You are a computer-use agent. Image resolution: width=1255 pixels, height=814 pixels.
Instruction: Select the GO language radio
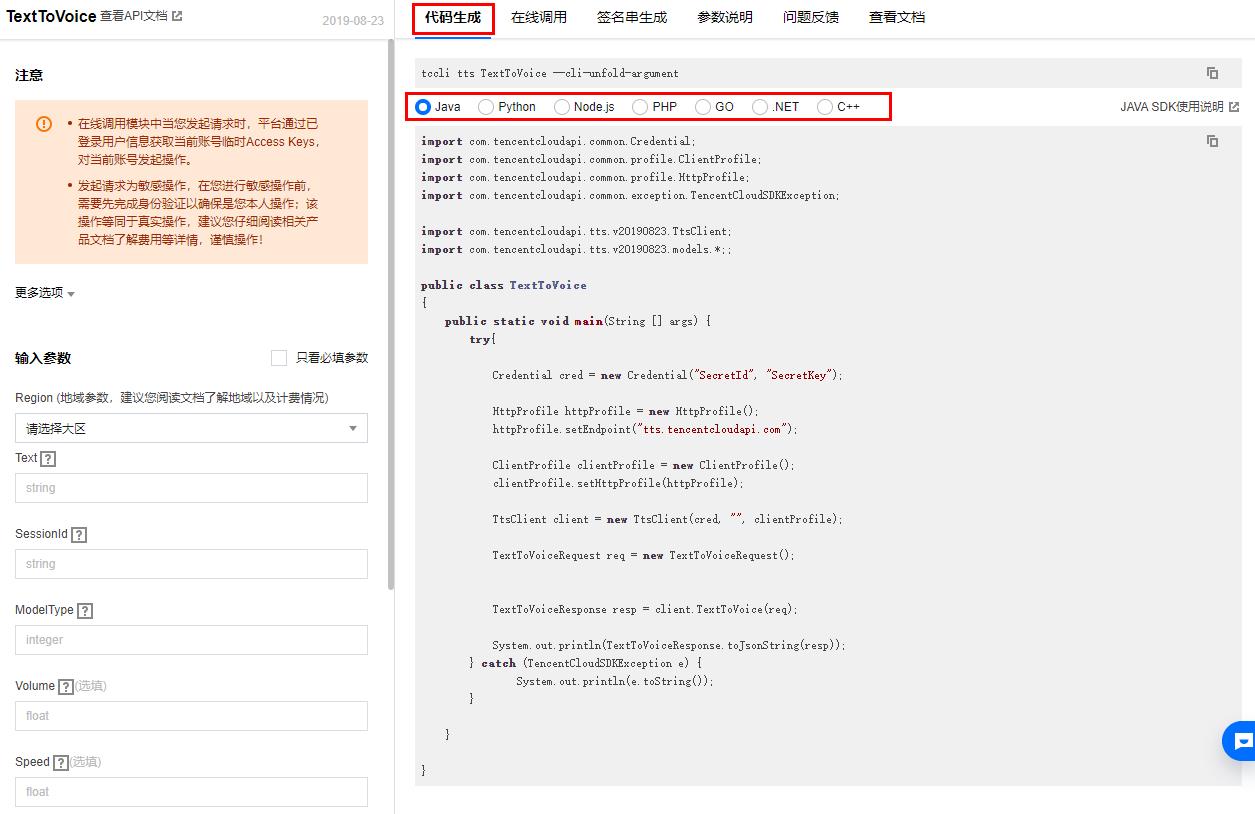(x=703, y=106)
